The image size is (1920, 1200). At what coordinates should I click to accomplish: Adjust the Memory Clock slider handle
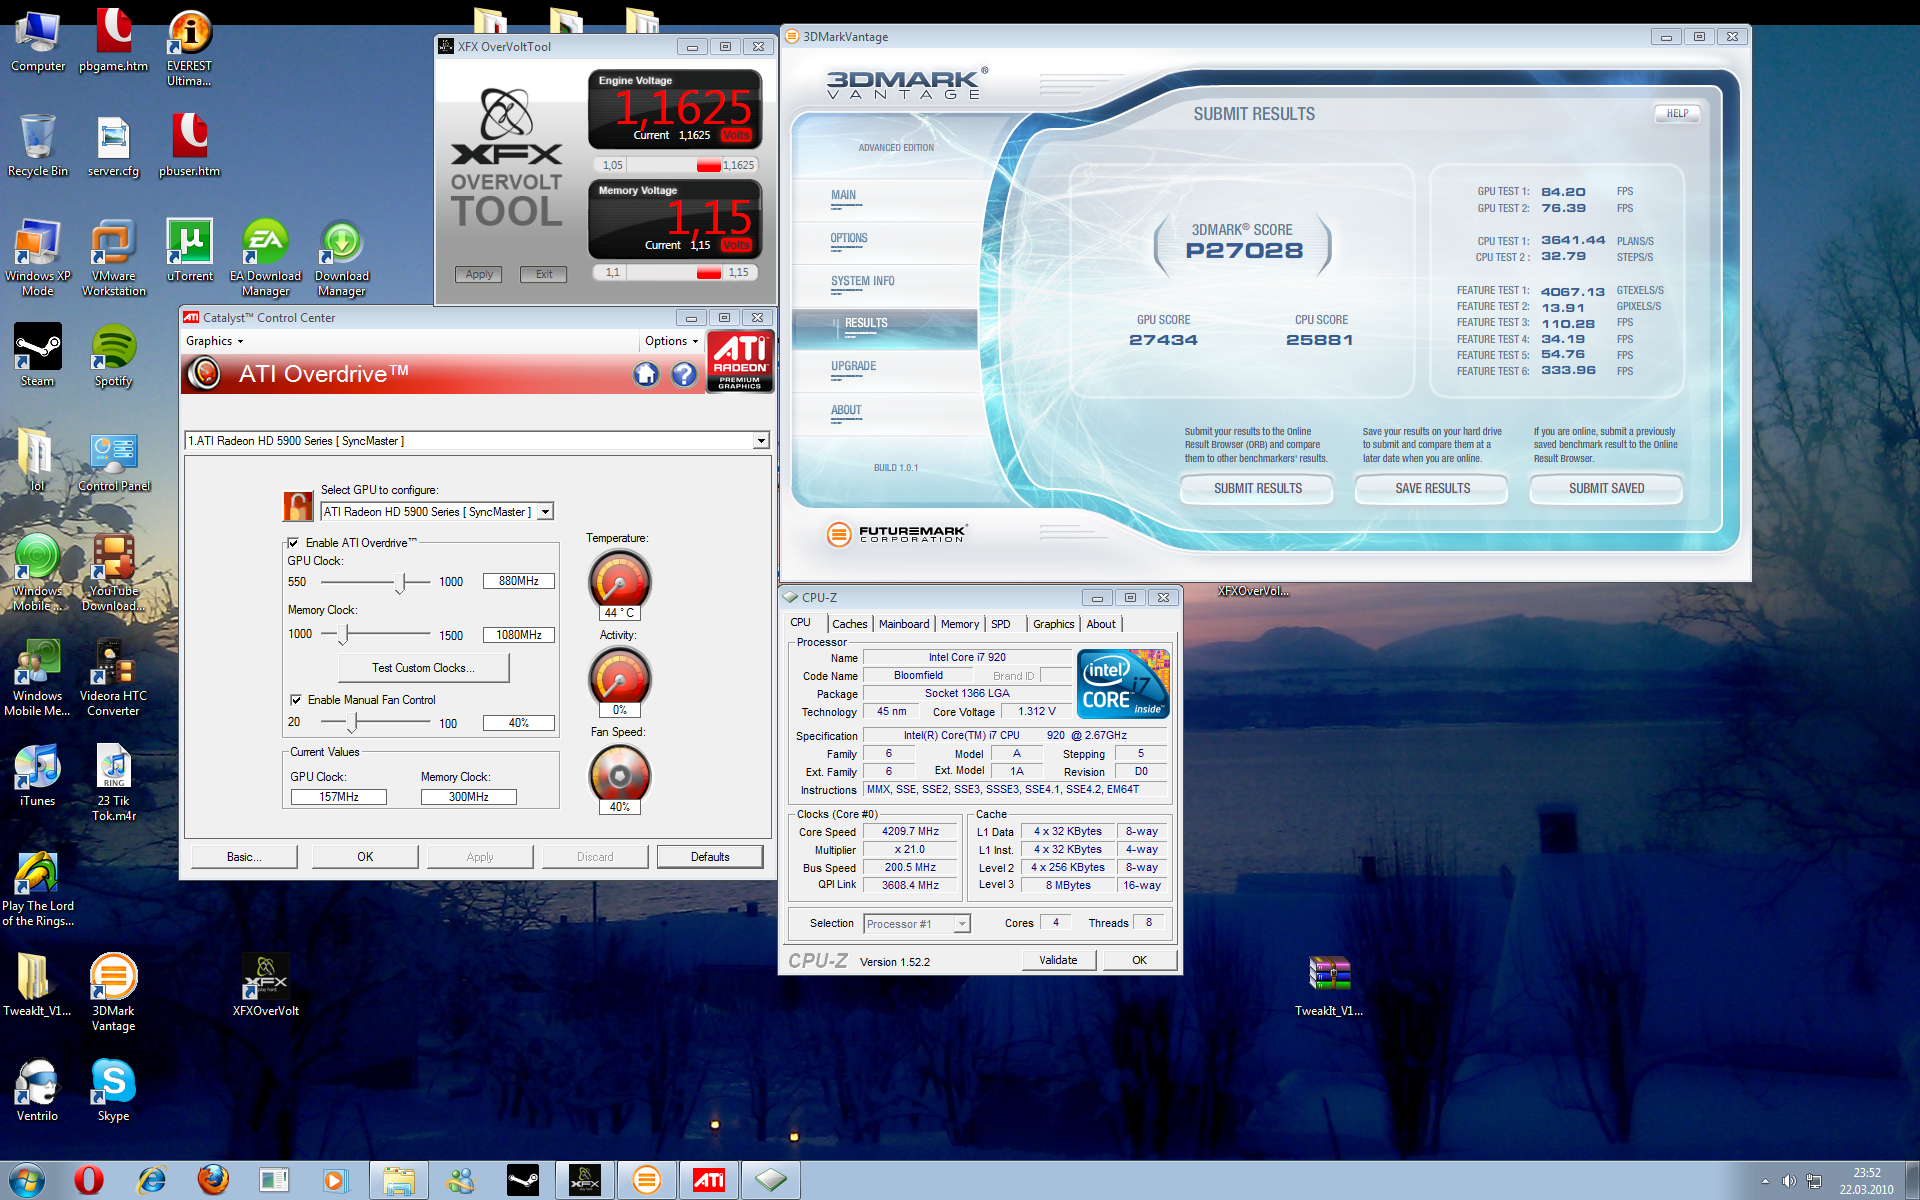pos(345,634)
